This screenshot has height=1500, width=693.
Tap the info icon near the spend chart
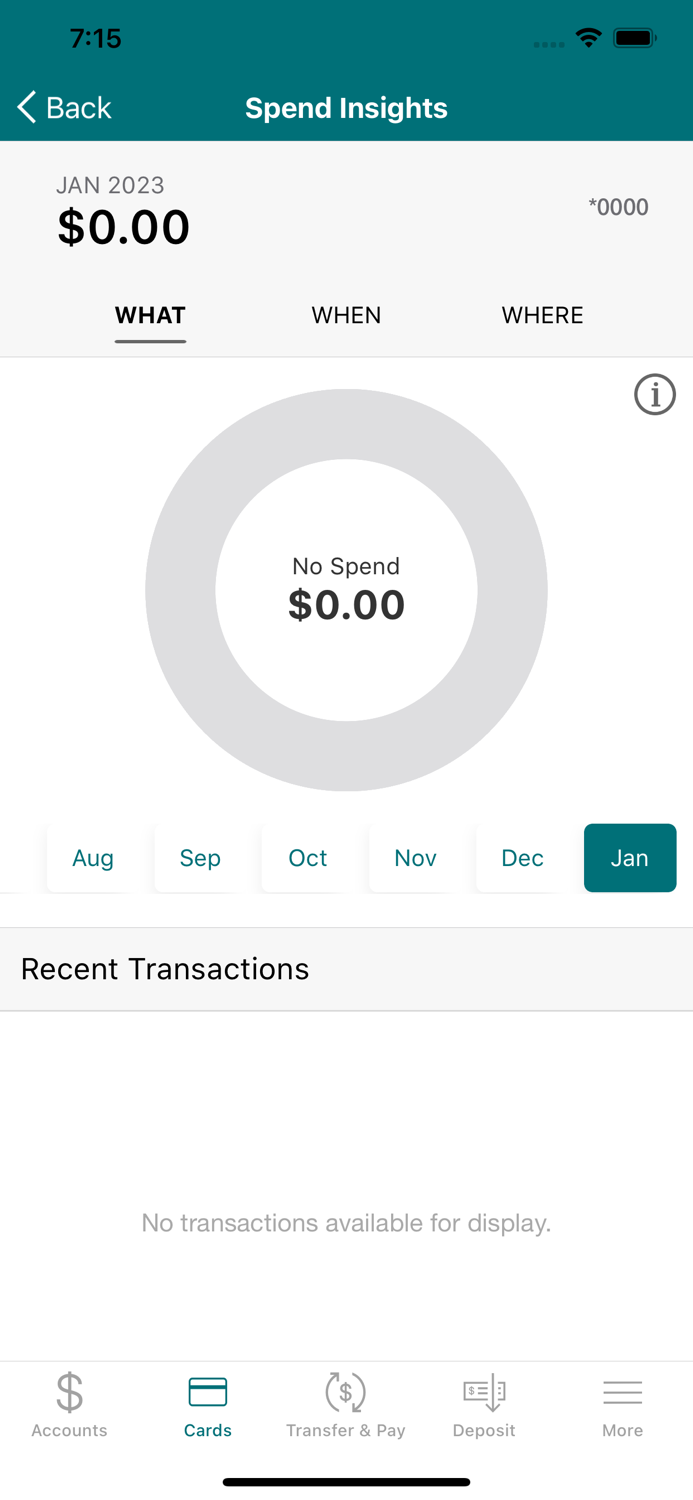pos(655,394)
